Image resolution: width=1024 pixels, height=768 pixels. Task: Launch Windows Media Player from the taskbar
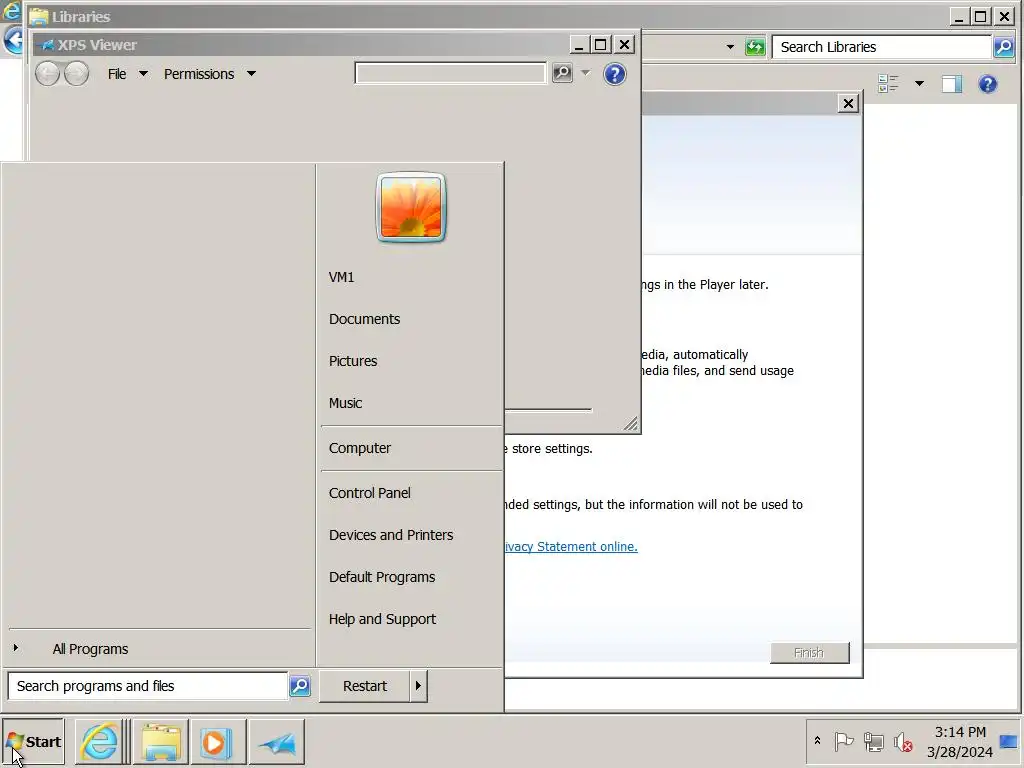(x=218, y=742)
